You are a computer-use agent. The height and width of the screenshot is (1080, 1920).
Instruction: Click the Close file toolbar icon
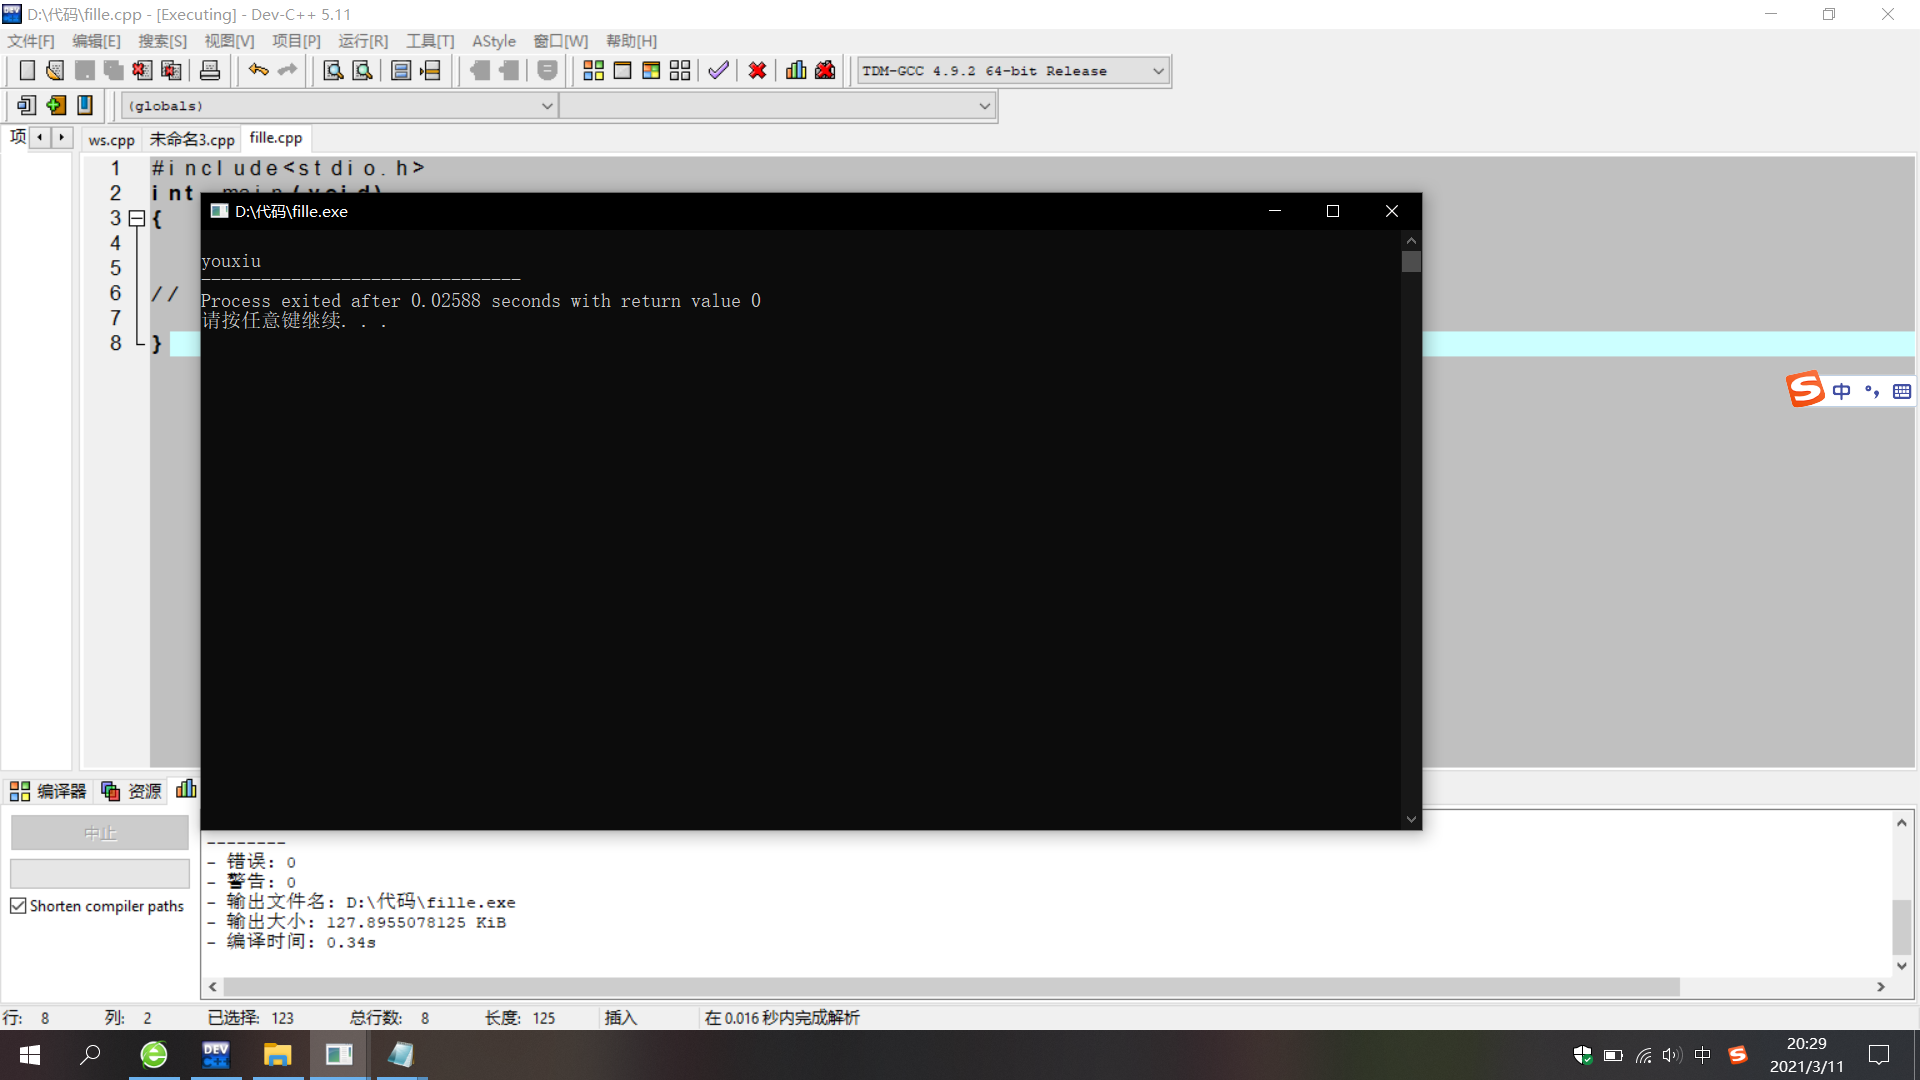point(142,70)
